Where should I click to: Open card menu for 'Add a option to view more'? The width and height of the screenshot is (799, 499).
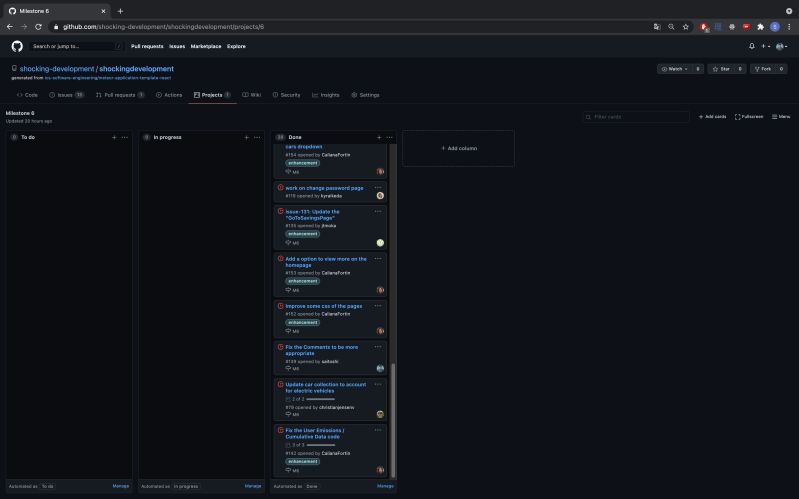click(x=378, y=258)
